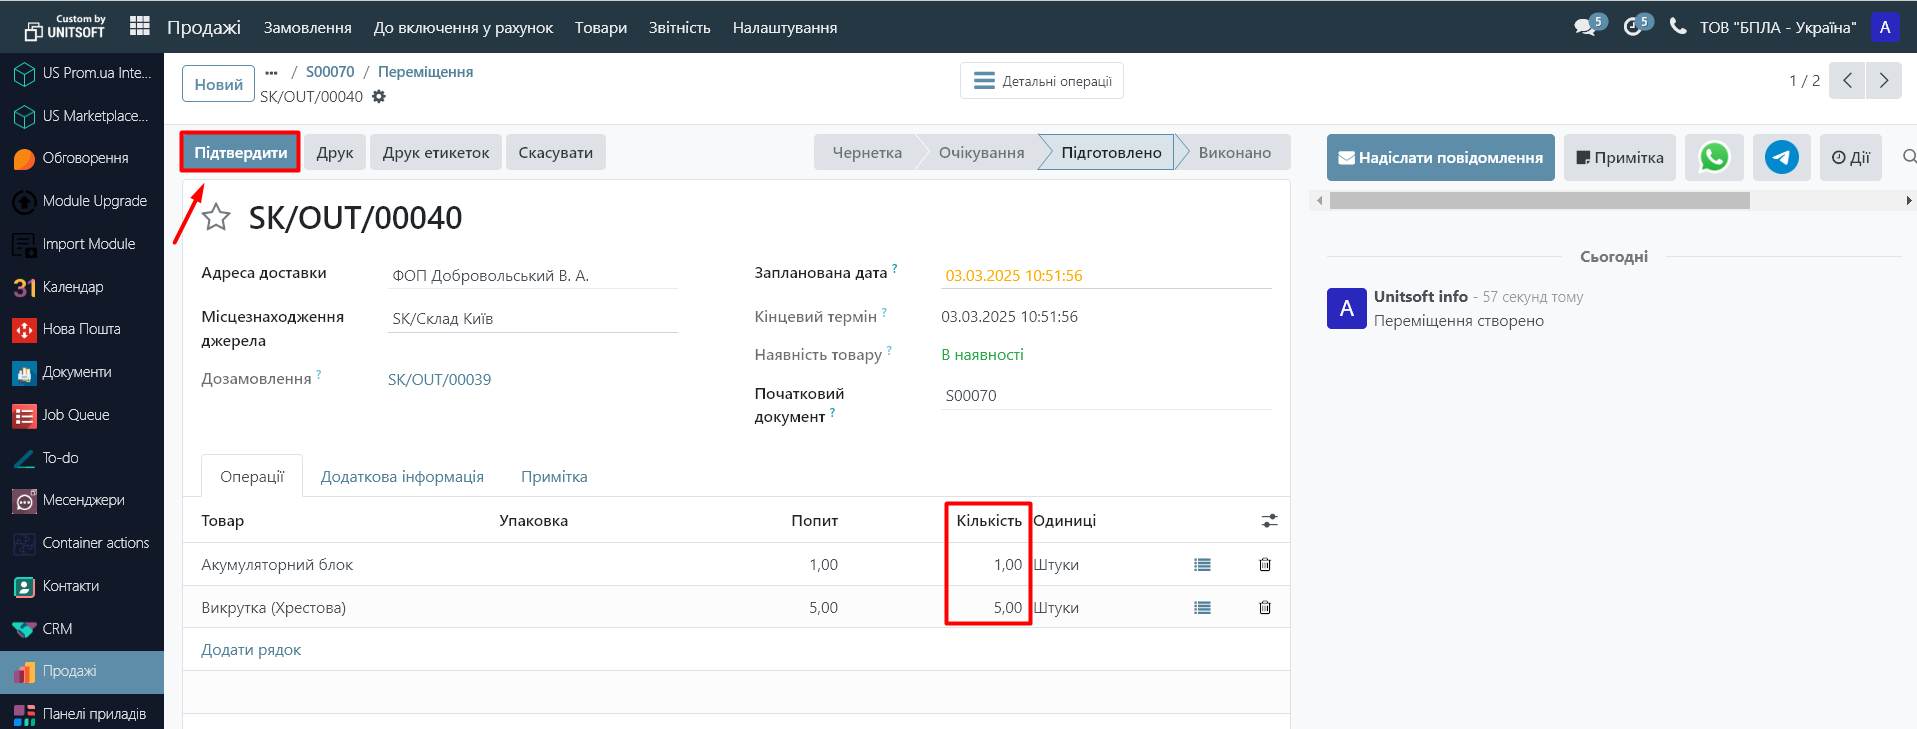Click the phone call icon

1678,26
